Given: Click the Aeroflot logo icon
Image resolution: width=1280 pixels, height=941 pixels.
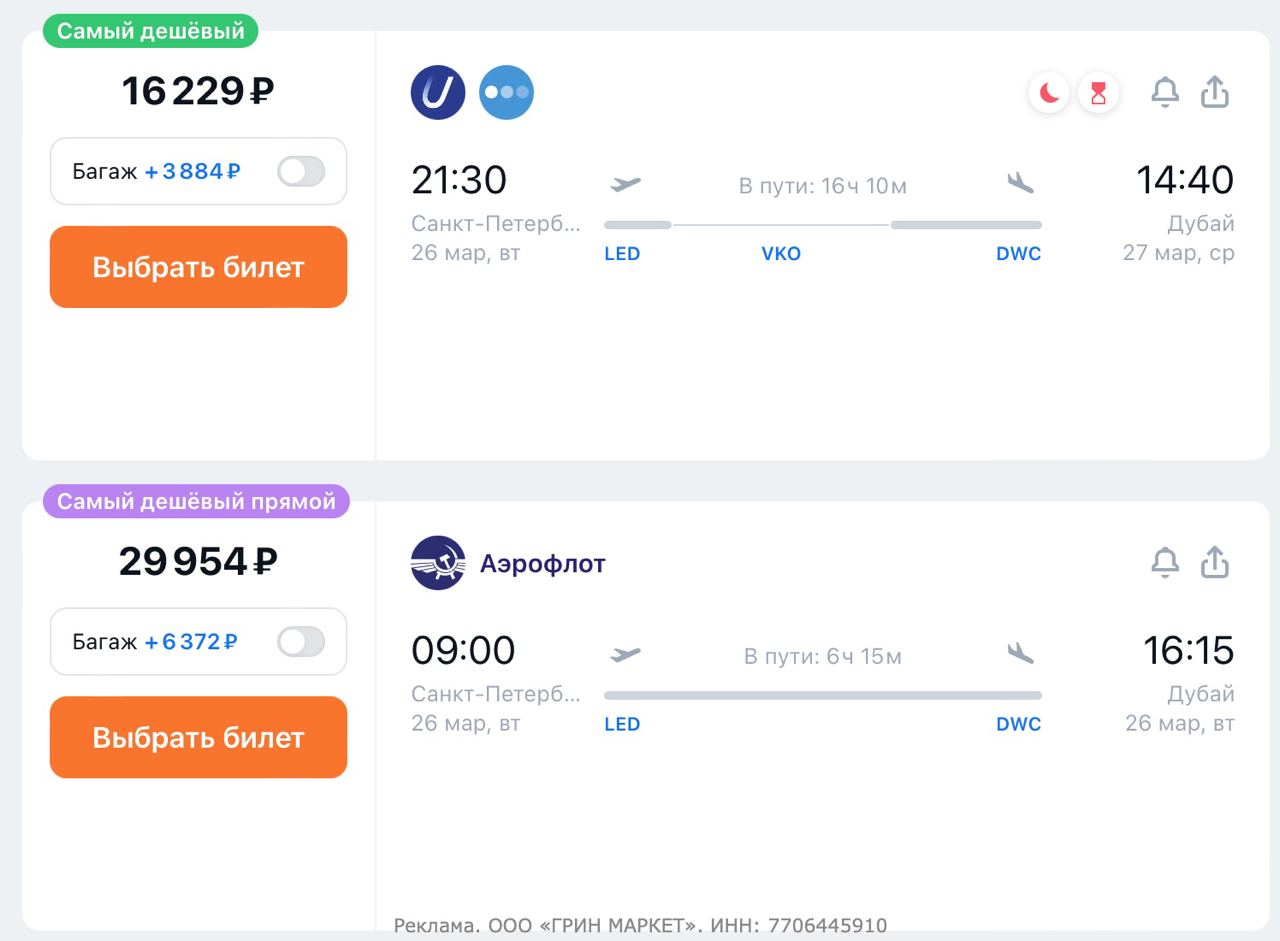Looking at the screenshot, I should pos(438,563).
